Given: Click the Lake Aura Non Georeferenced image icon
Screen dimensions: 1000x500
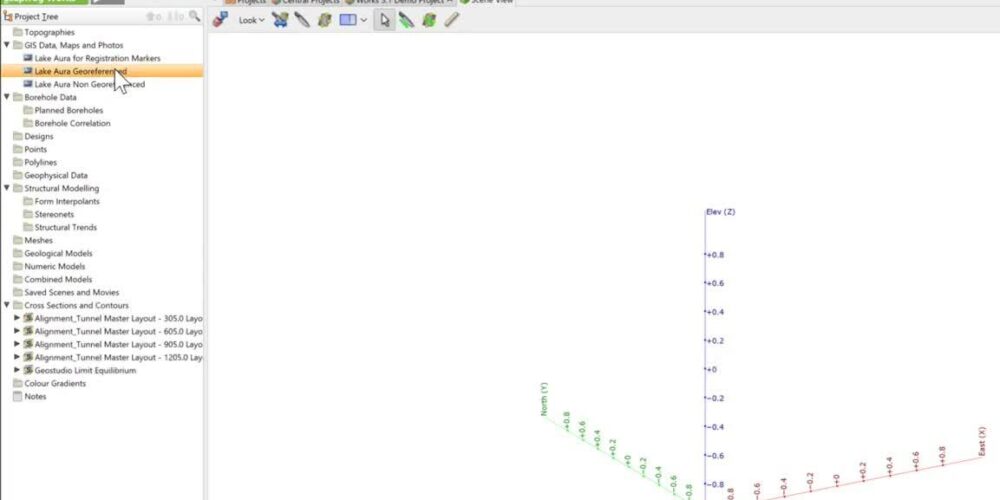Looking at the screenshot, I should pyautogui.click(x=27, y=85).
